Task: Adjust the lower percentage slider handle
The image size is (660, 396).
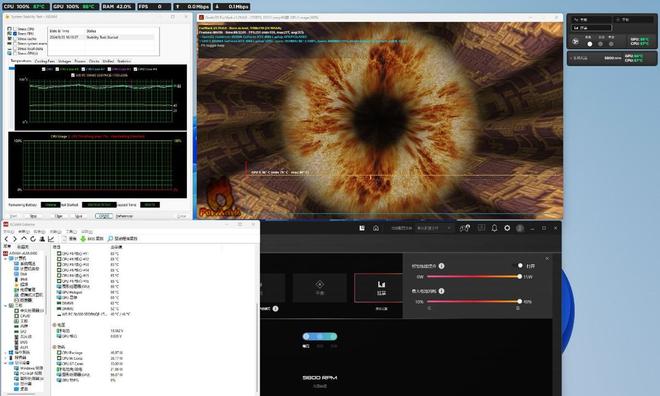Action: pyautogui.click(x=519, y=301)
